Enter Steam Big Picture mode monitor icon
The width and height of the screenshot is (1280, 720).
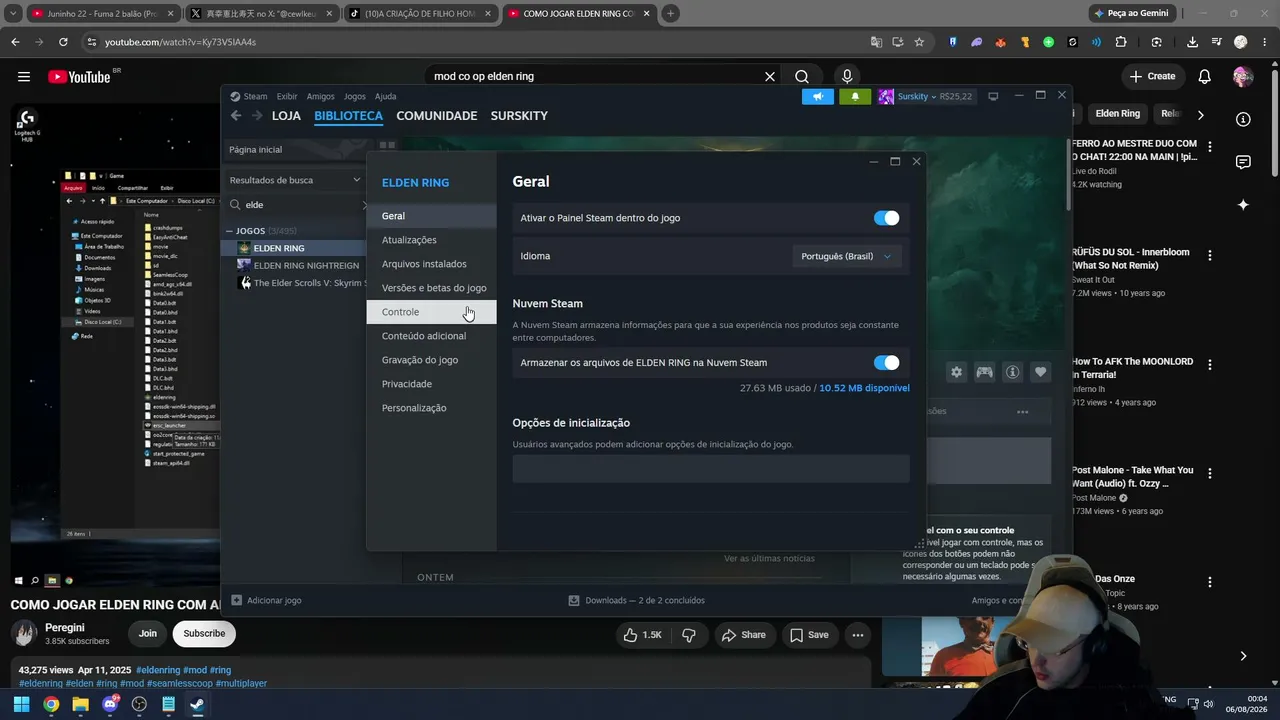993,97
